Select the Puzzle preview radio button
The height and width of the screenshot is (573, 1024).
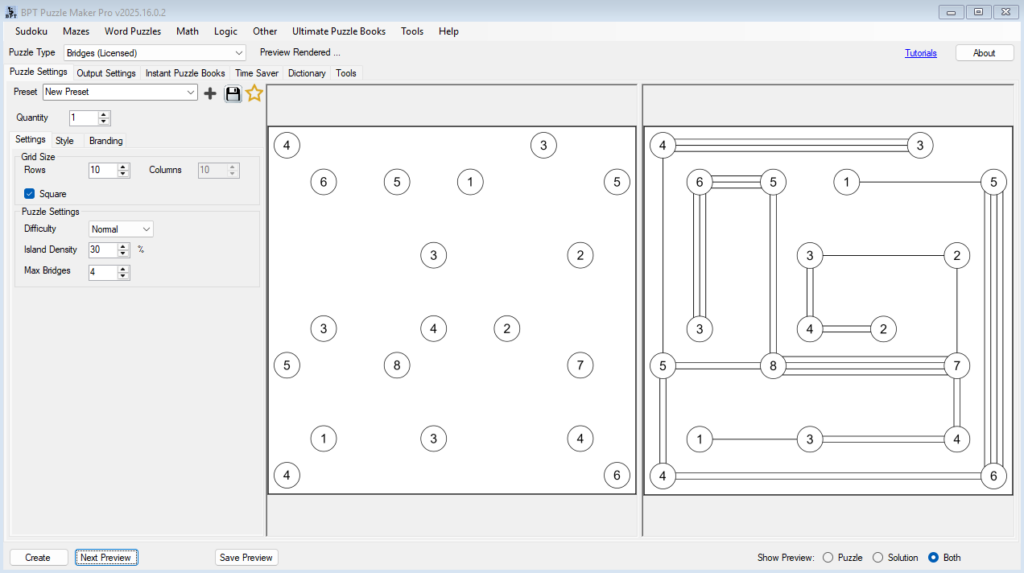click(x=827, y=557)
